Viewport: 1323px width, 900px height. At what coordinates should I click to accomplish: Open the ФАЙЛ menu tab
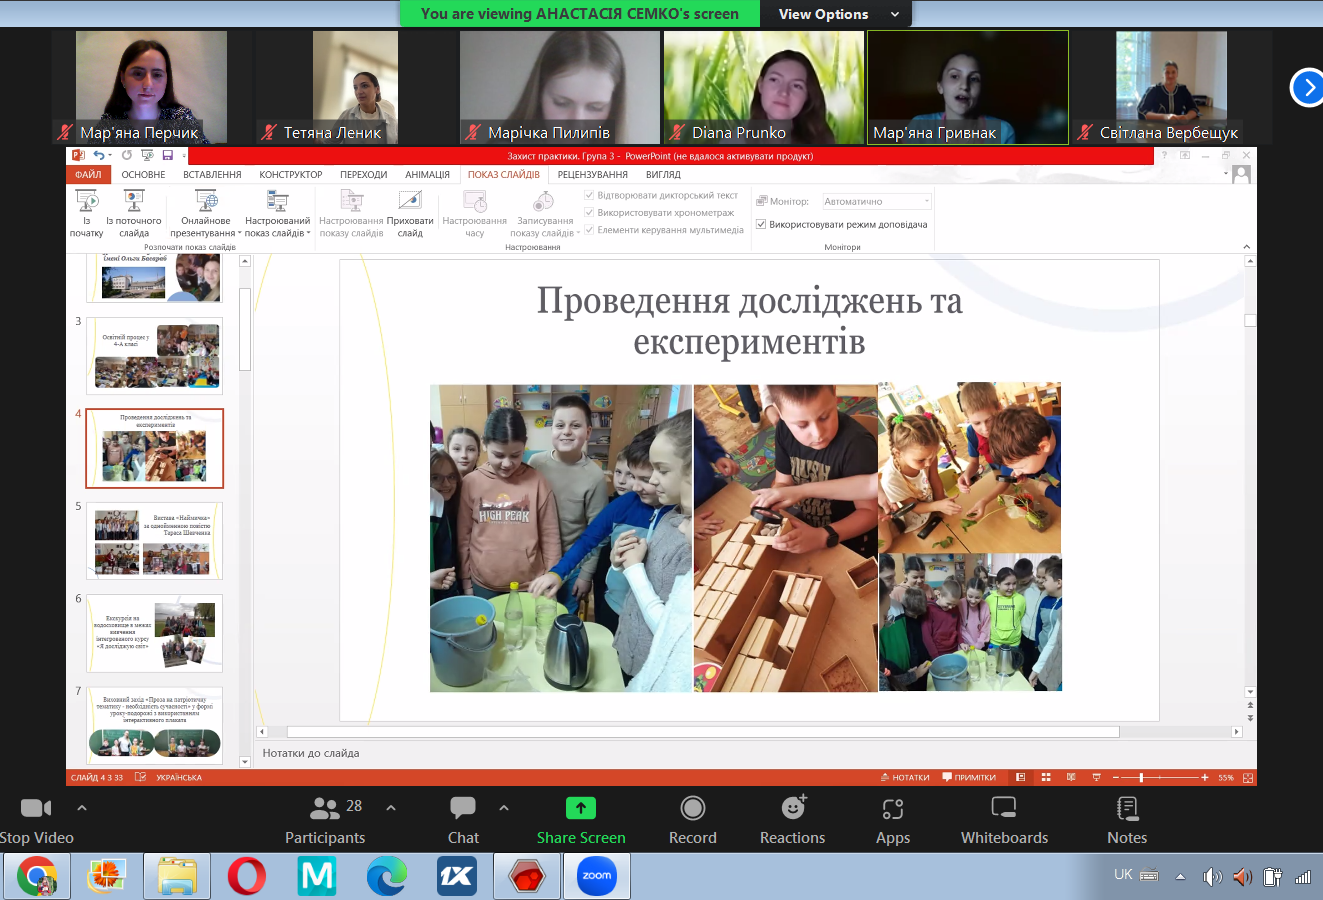click(88, 175)
